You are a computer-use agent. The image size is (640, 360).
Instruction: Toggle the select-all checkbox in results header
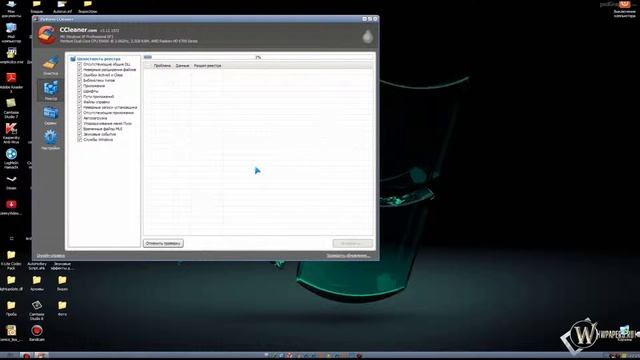(x=148, y=66)
